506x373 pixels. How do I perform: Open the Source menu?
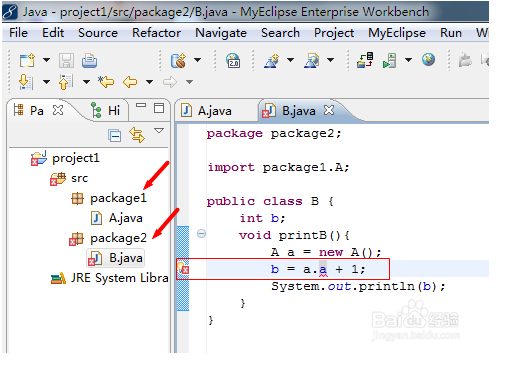(98, 33)
